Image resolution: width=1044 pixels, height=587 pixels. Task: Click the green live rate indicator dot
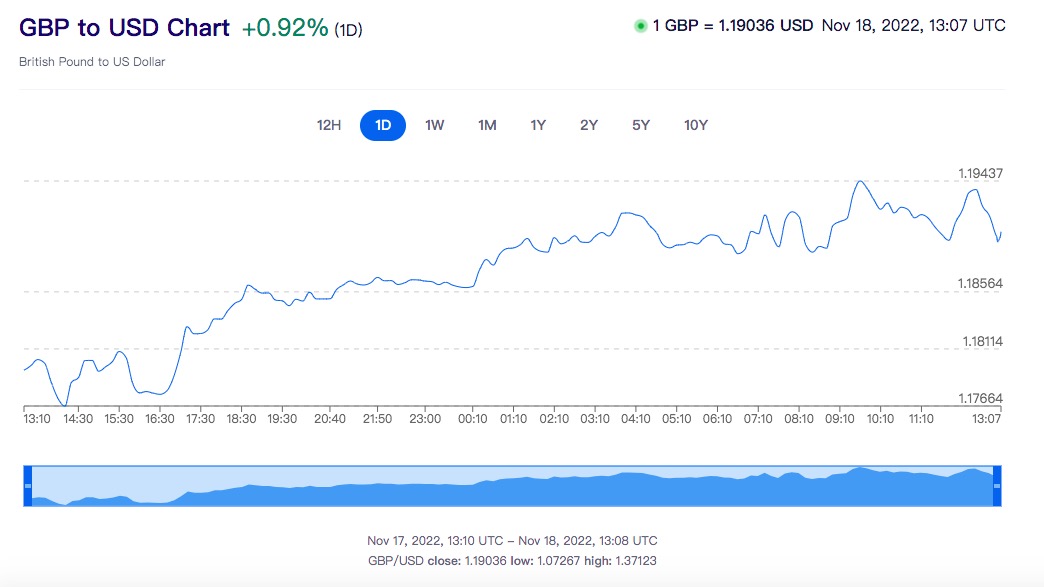tap(640, 26)
